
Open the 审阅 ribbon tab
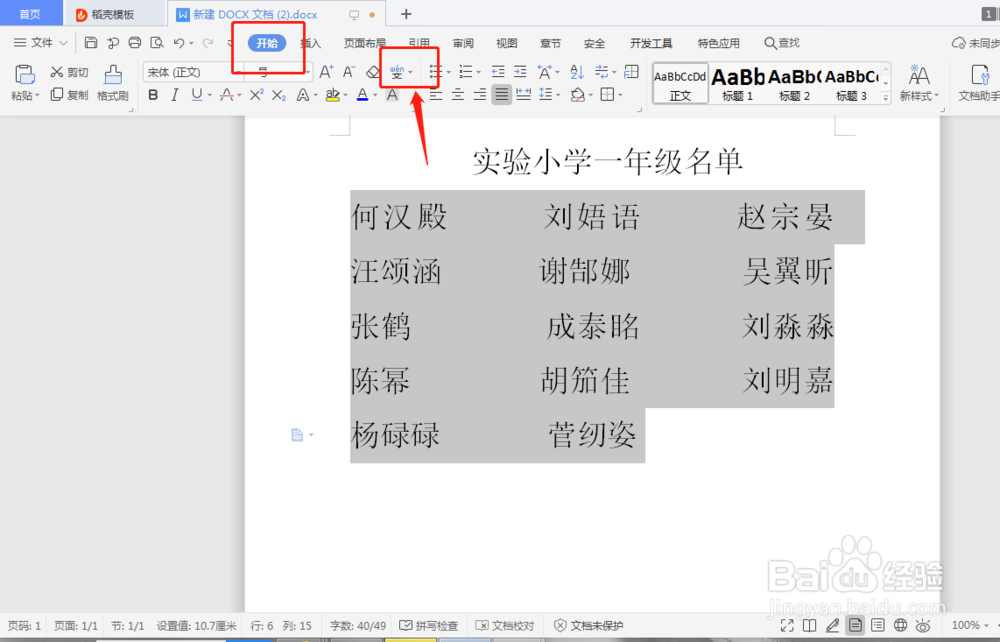click(x=463, y=43)
